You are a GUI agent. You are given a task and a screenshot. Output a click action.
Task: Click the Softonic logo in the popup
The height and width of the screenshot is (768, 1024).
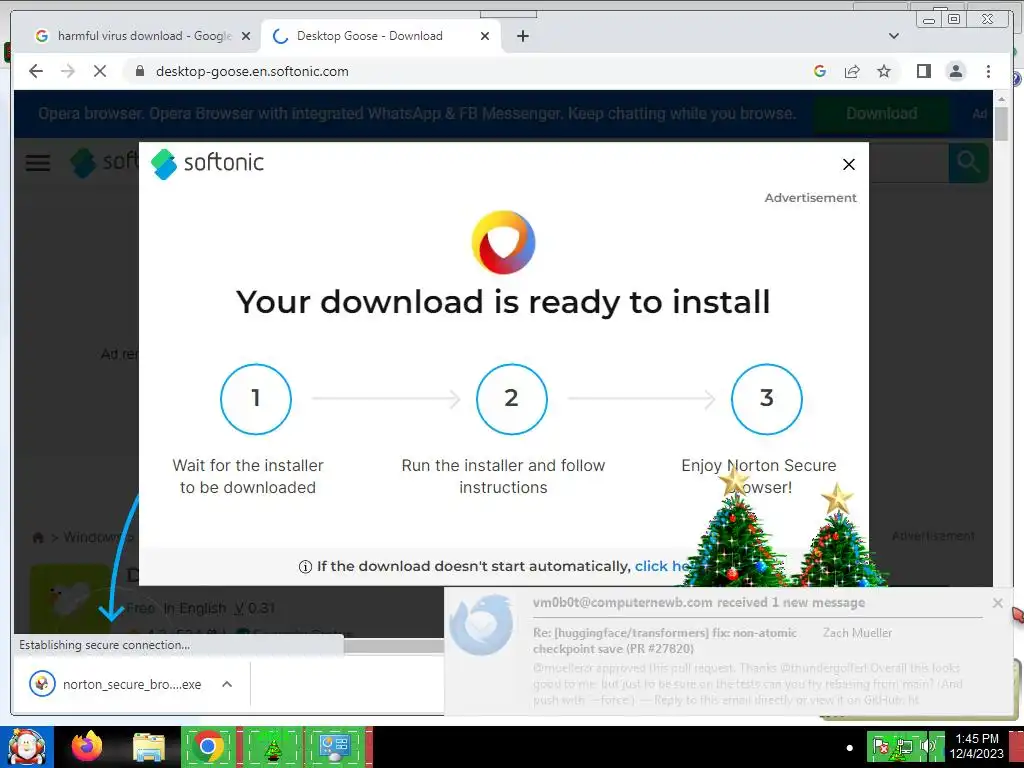point(208,163)
